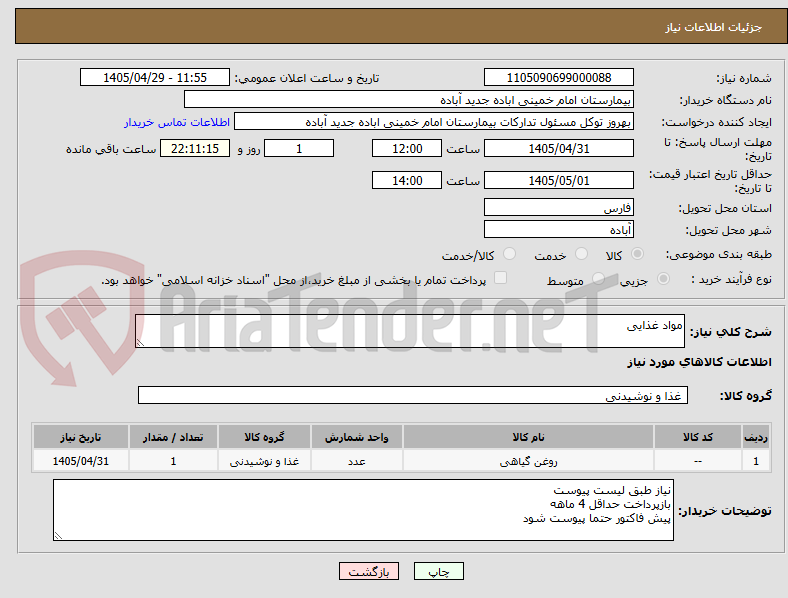Click the delivery province field فارس
The height and width of the screenshot is (598, 788).
(x=558, y=207)
